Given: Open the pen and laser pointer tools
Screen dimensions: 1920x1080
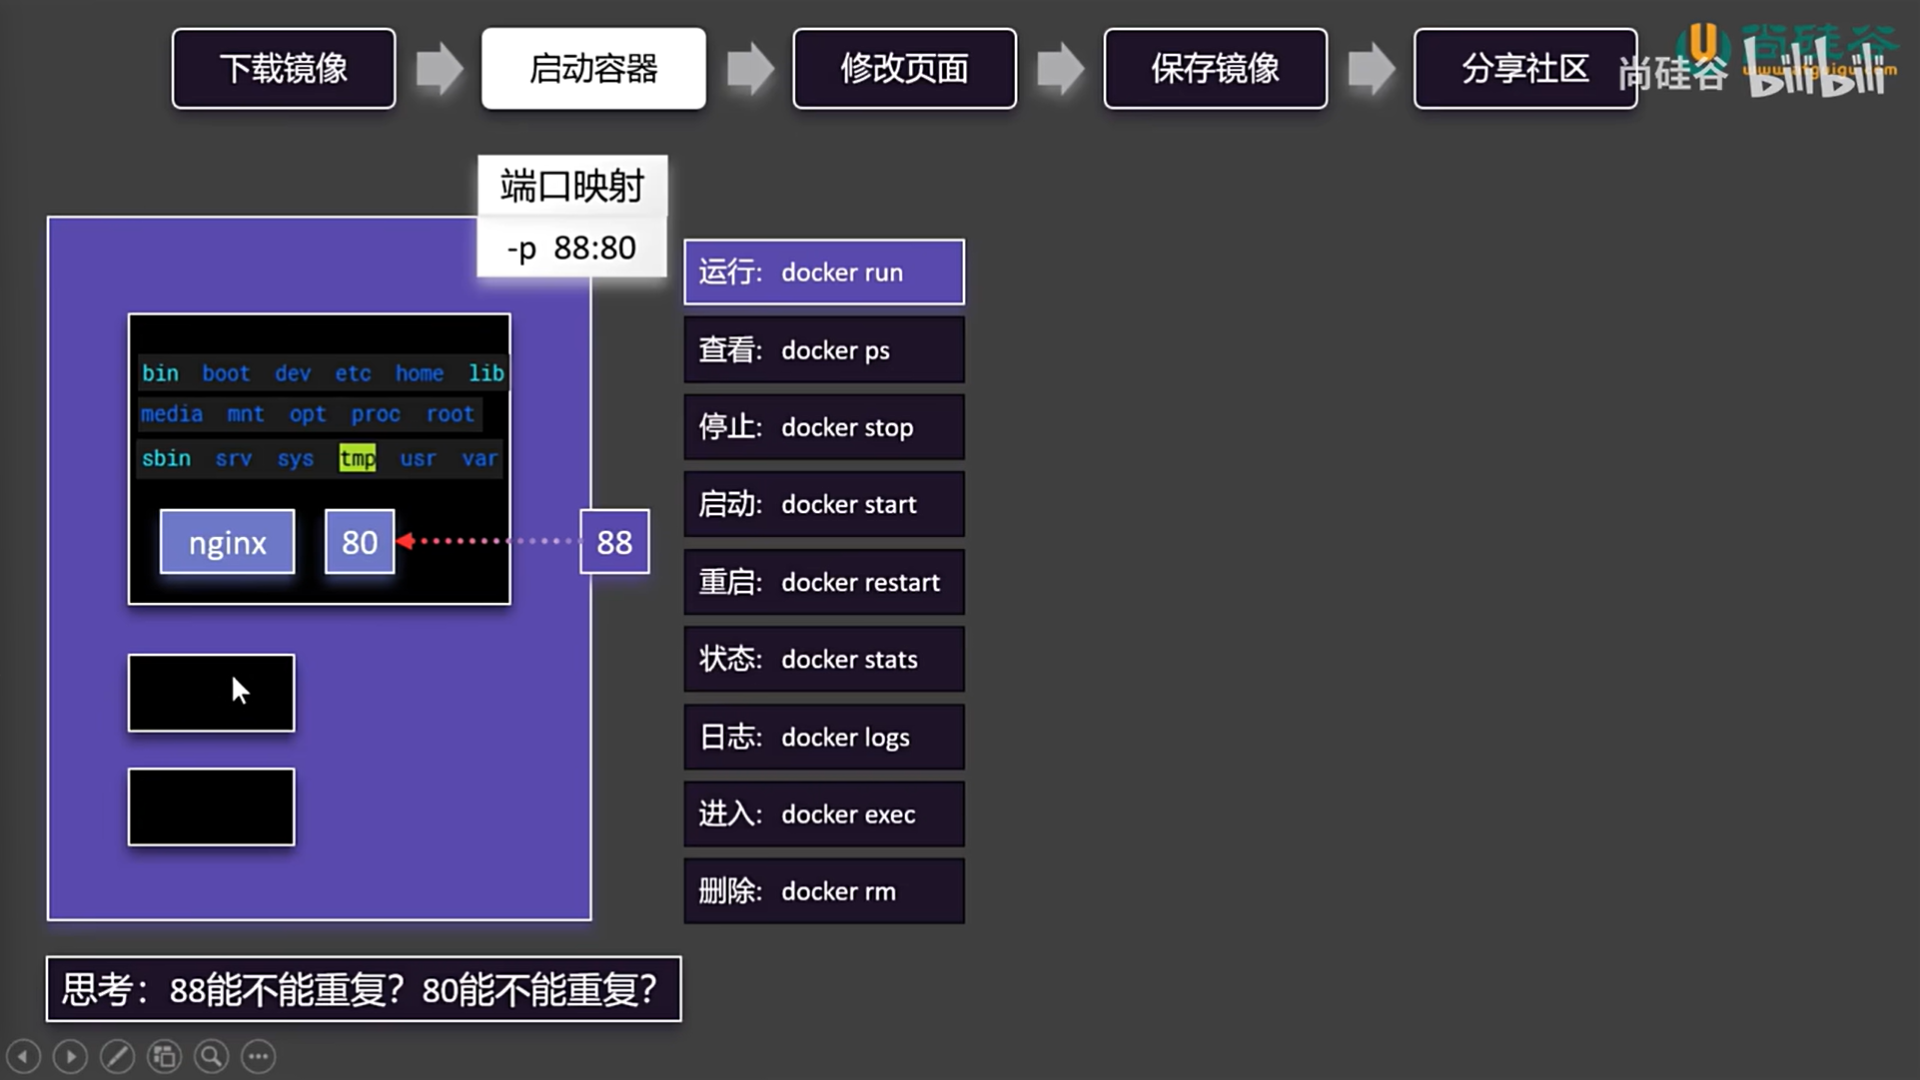Looking at the screenshot, I should tap(117, 1056).
